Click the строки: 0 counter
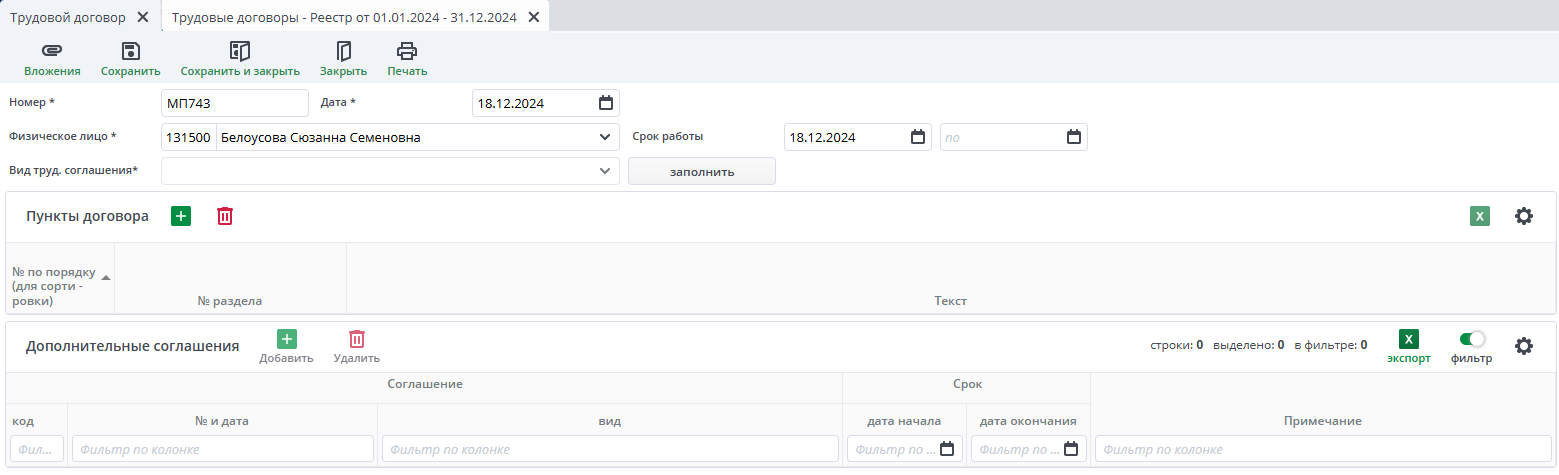1559x475 pixels. pos(1177,345)
